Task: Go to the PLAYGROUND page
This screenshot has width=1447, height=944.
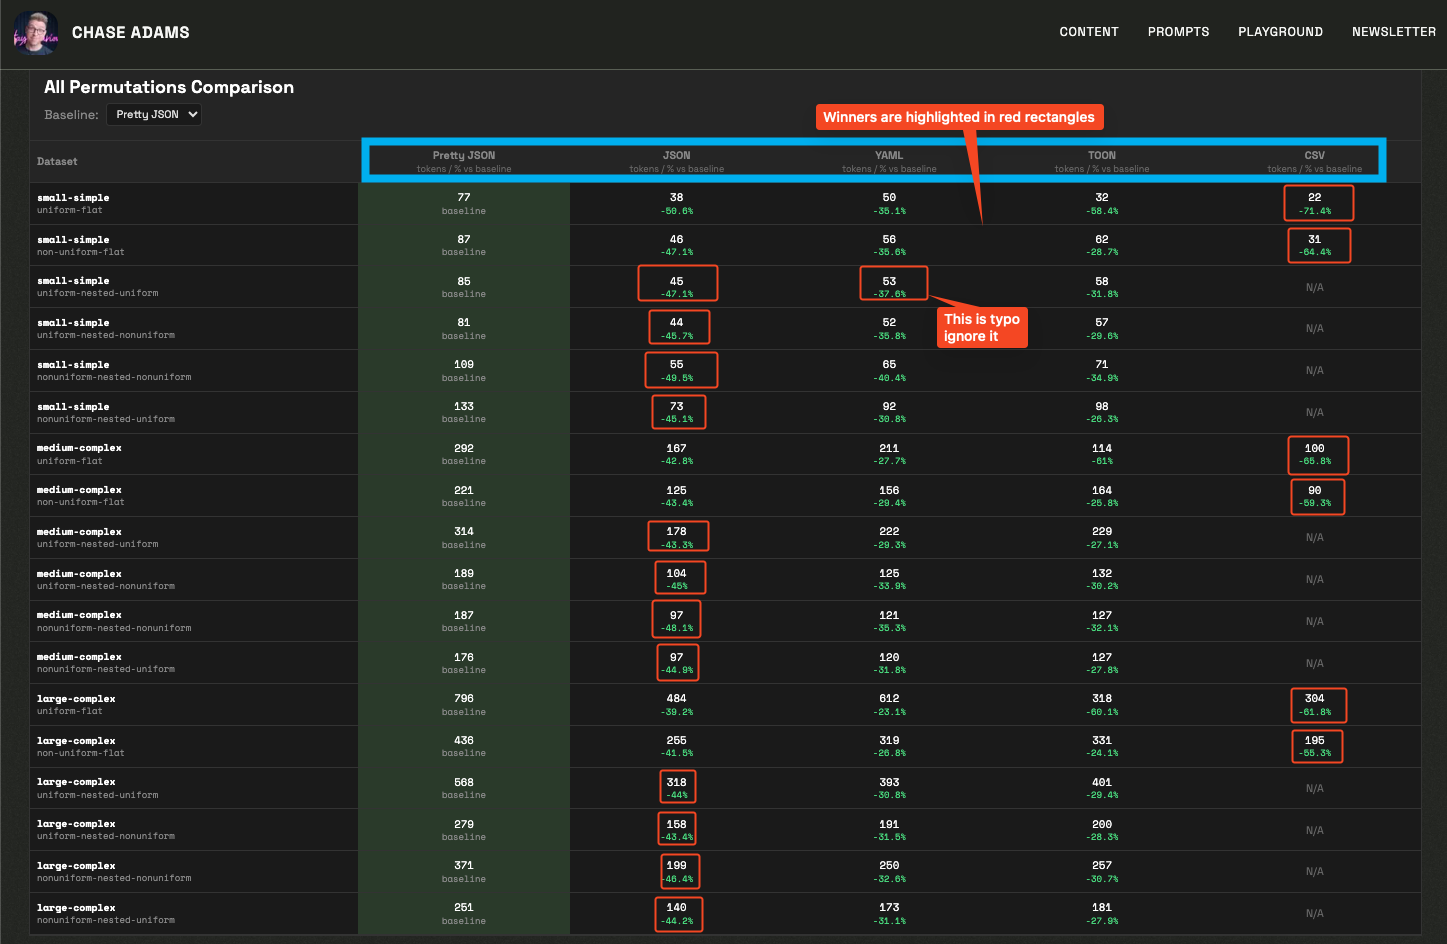Action: [1280, 31]
